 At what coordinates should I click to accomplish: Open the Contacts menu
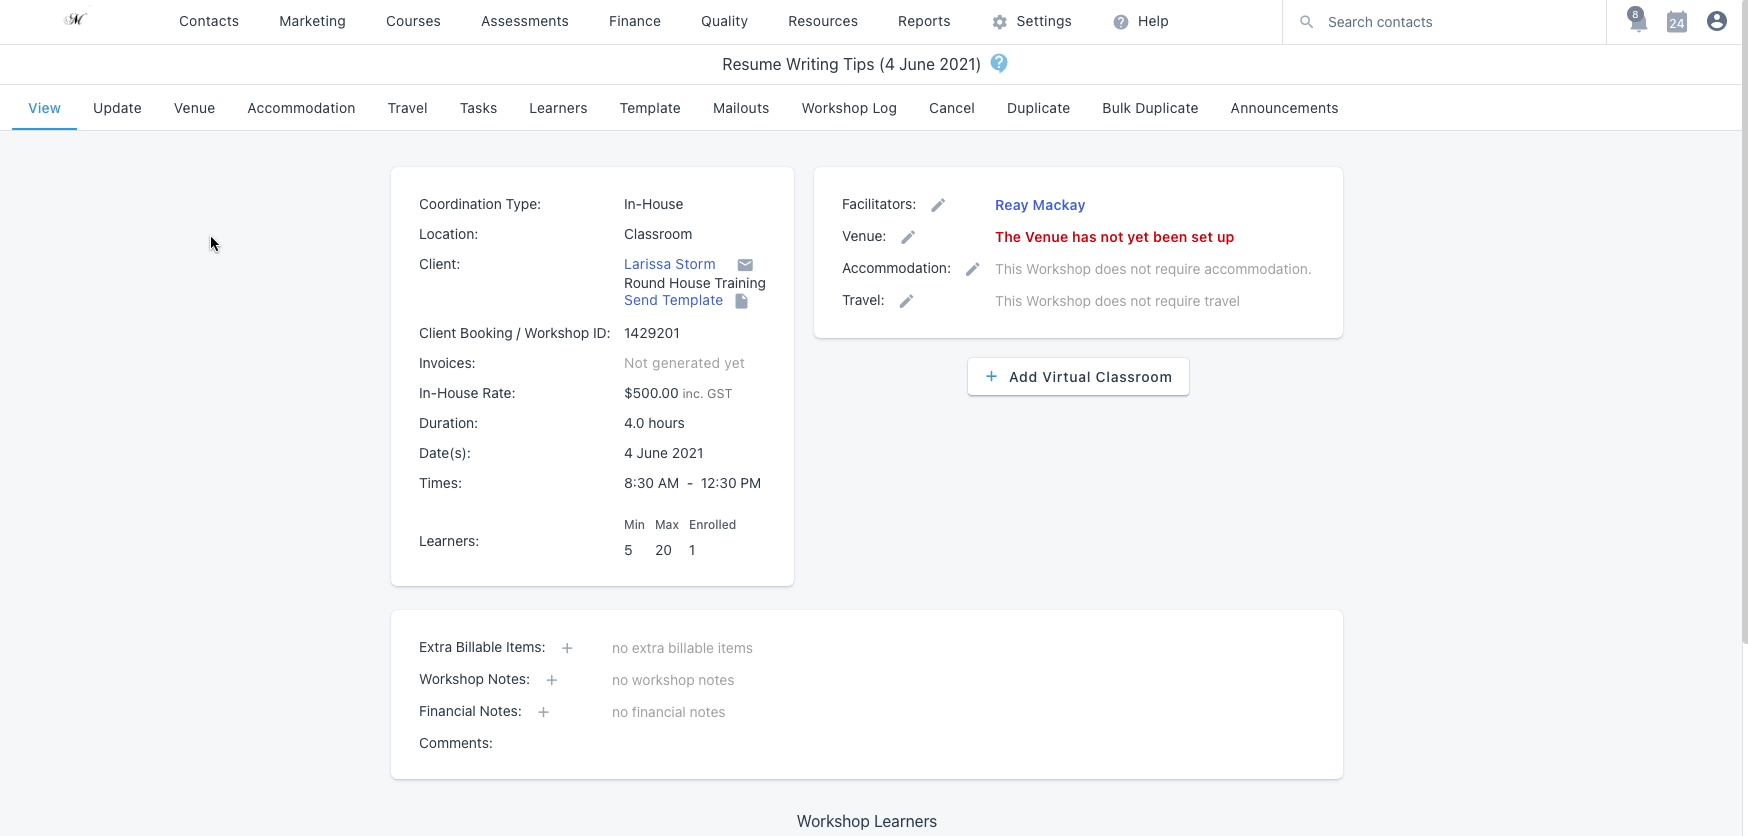pyautogui.click(x=209, y=21)
